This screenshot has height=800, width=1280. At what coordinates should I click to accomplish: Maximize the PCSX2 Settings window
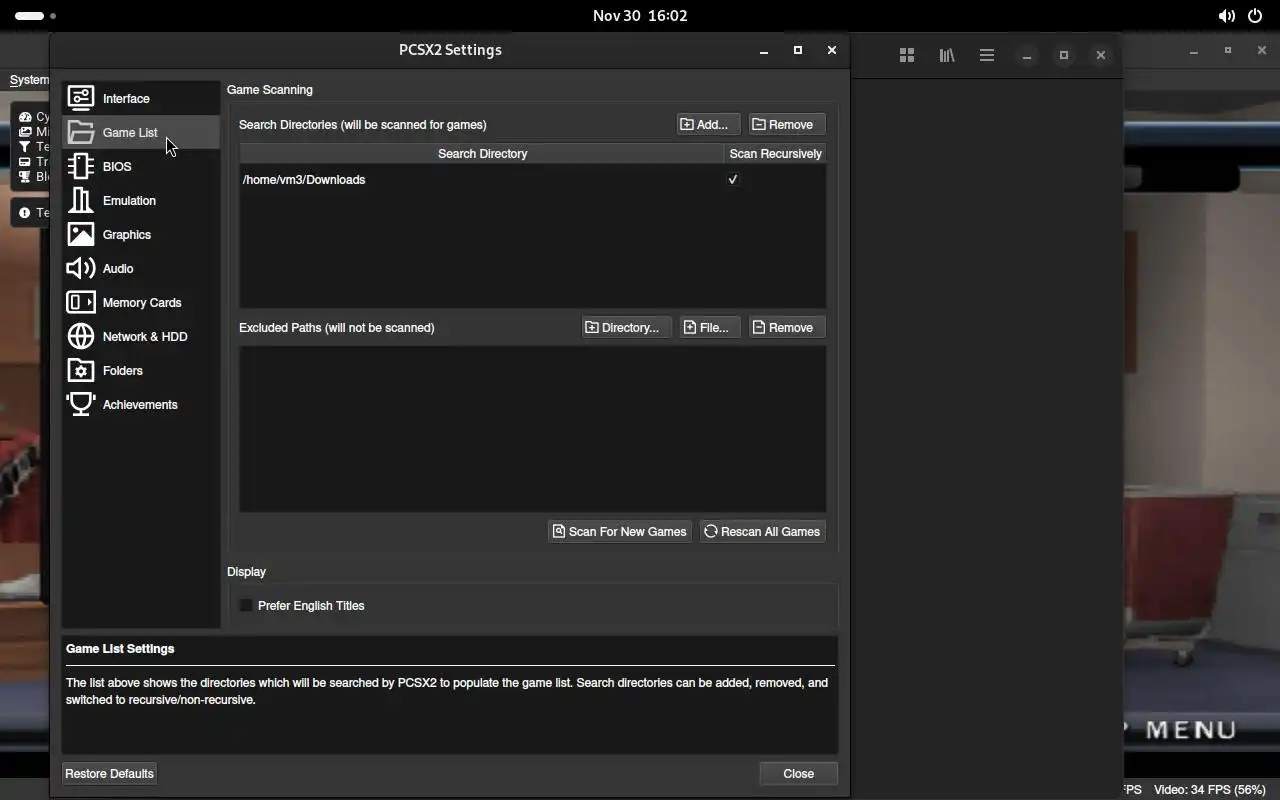tap(798, 50)
